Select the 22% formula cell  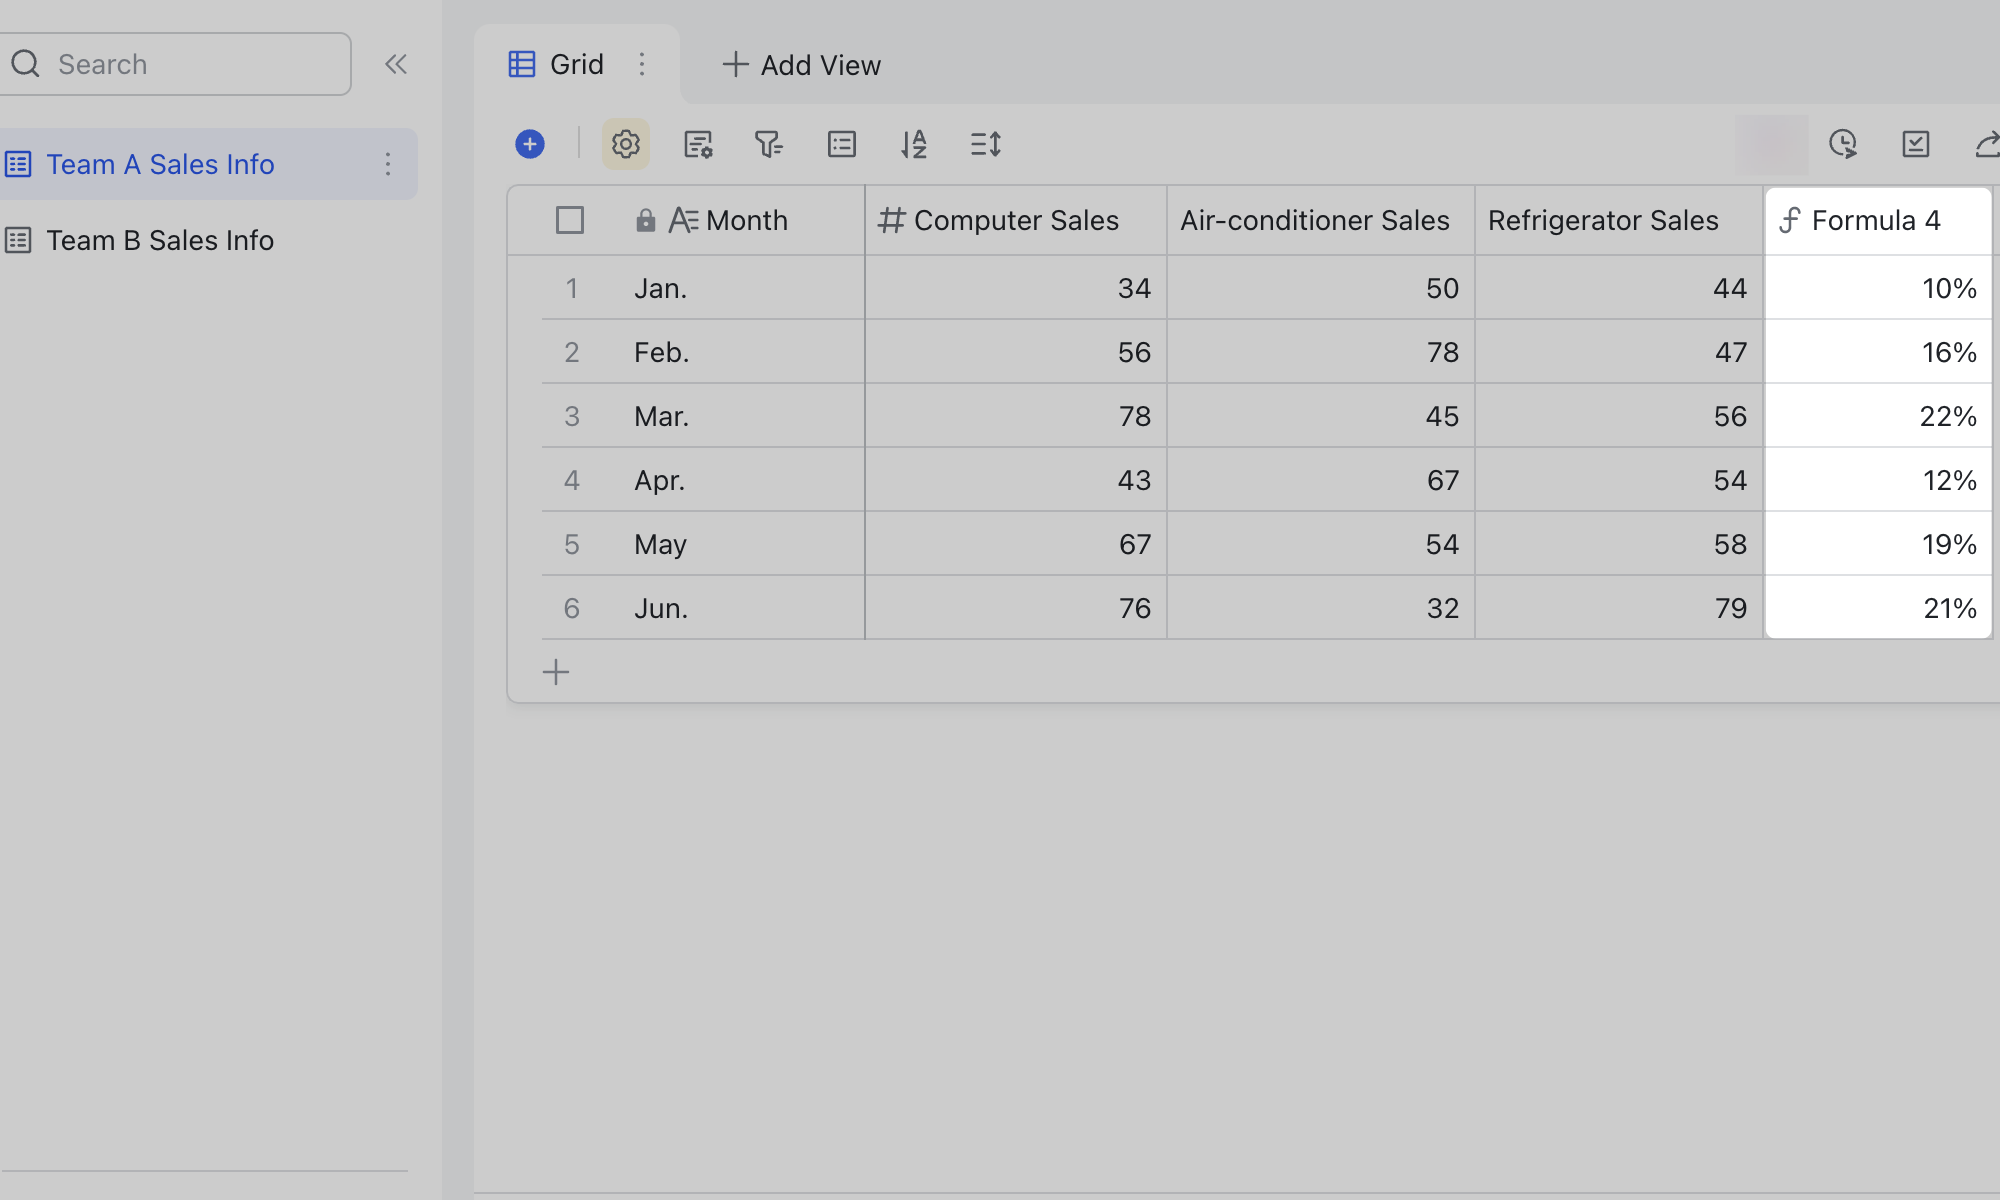point(1878,416)
